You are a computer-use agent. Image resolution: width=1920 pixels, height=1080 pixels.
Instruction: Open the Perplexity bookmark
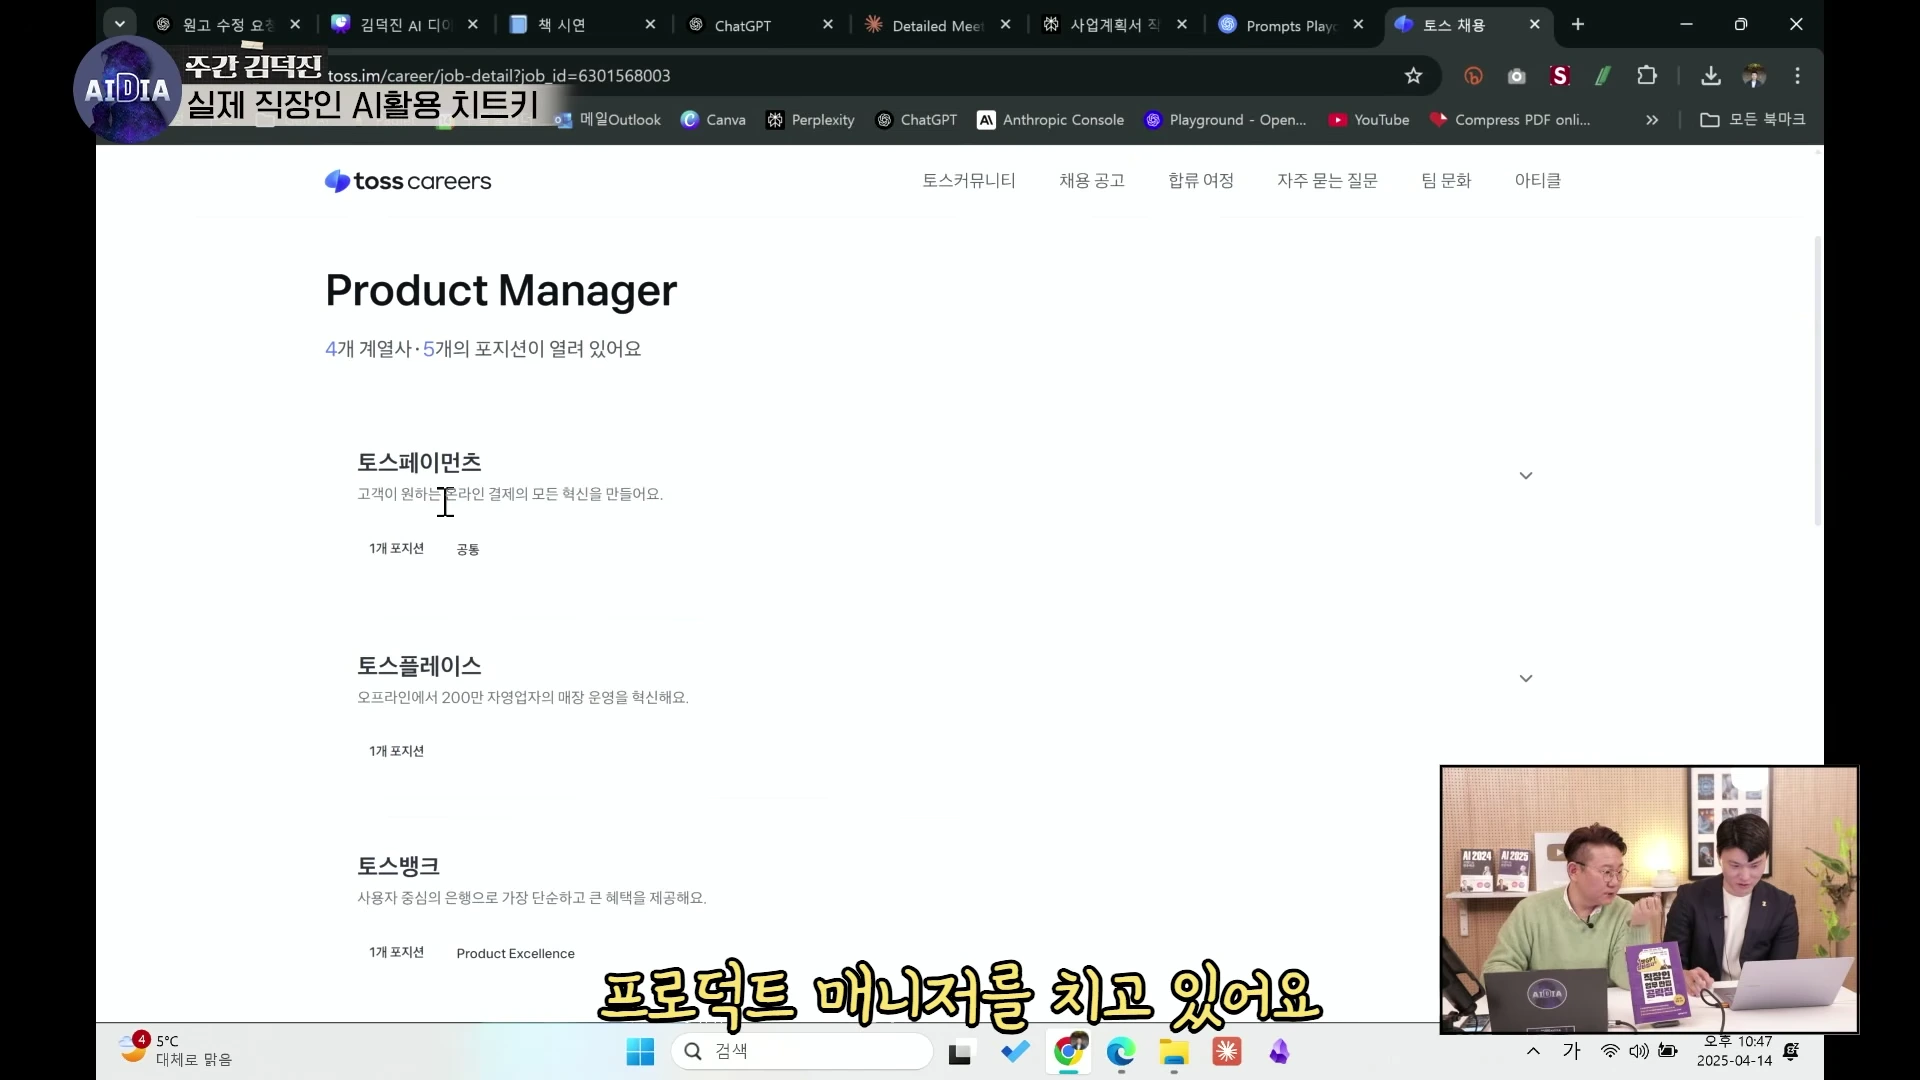[810, 120]
